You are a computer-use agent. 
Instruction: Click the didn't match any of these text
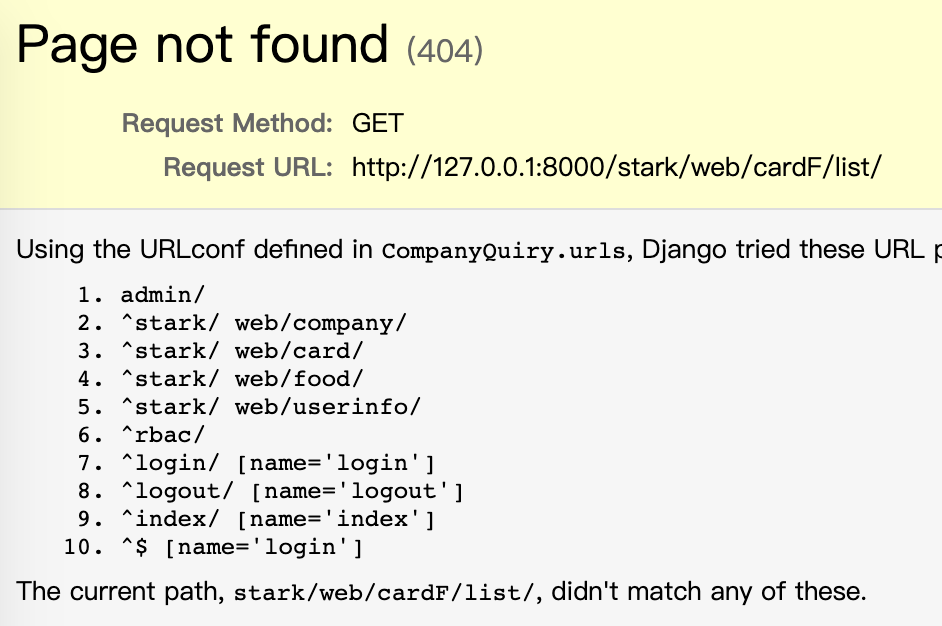coord(709,592)
